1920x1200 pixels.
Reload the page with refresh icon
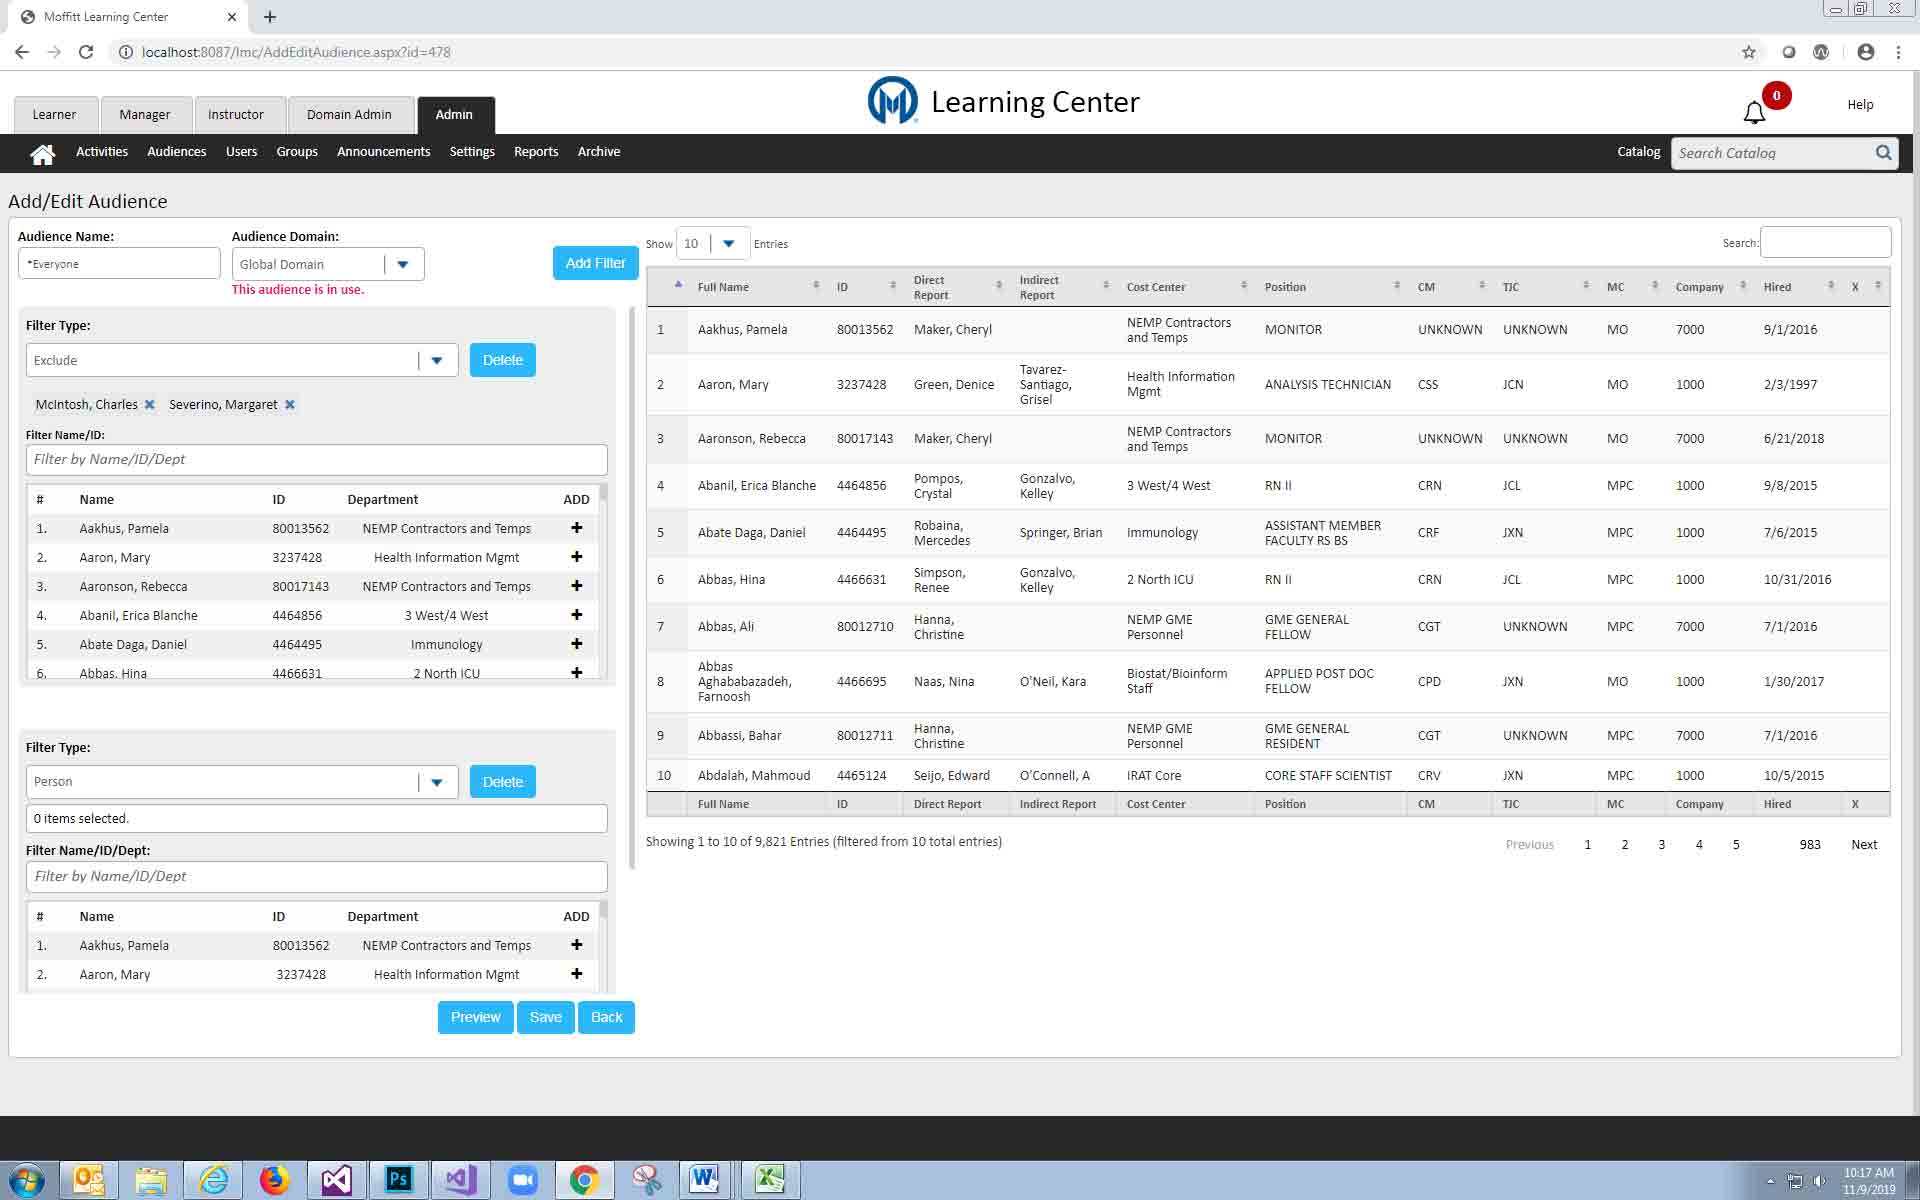86,52
